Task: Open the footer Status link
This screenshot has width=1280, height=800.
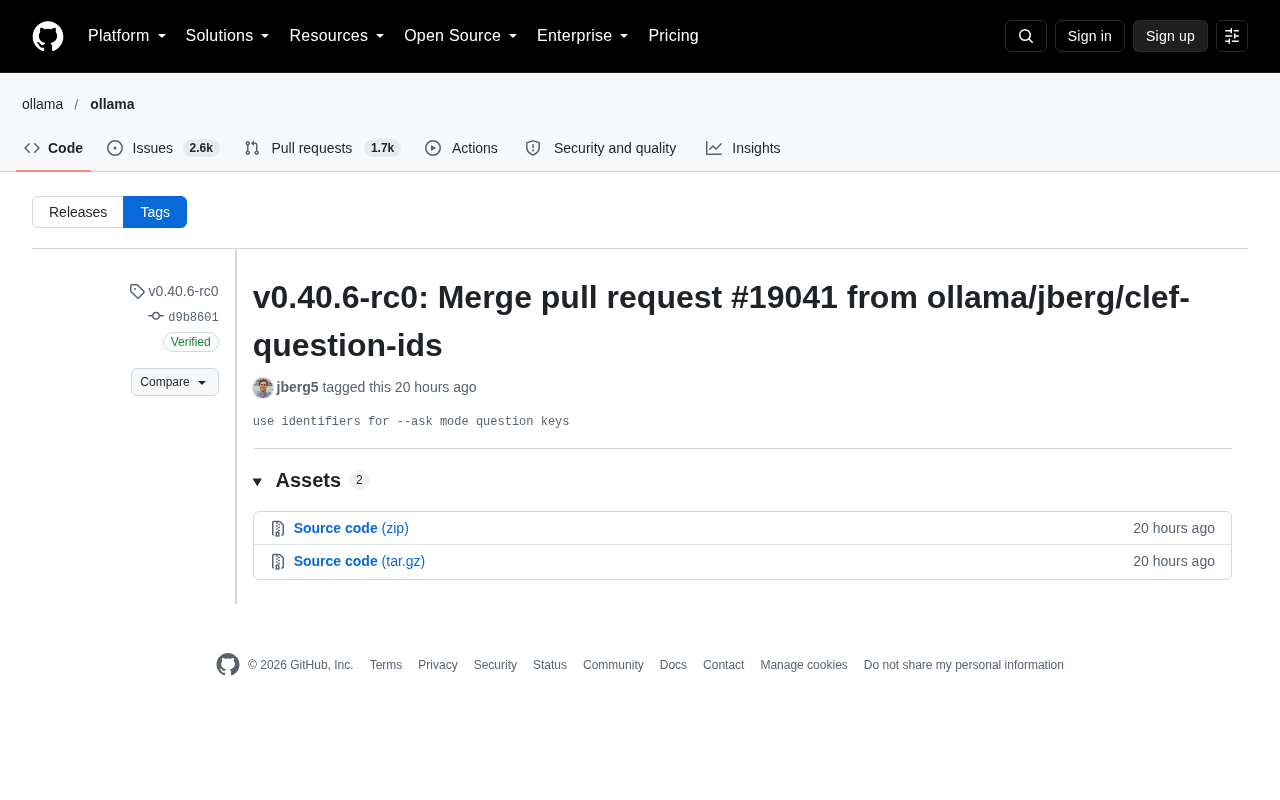Action: coord(550,665)
